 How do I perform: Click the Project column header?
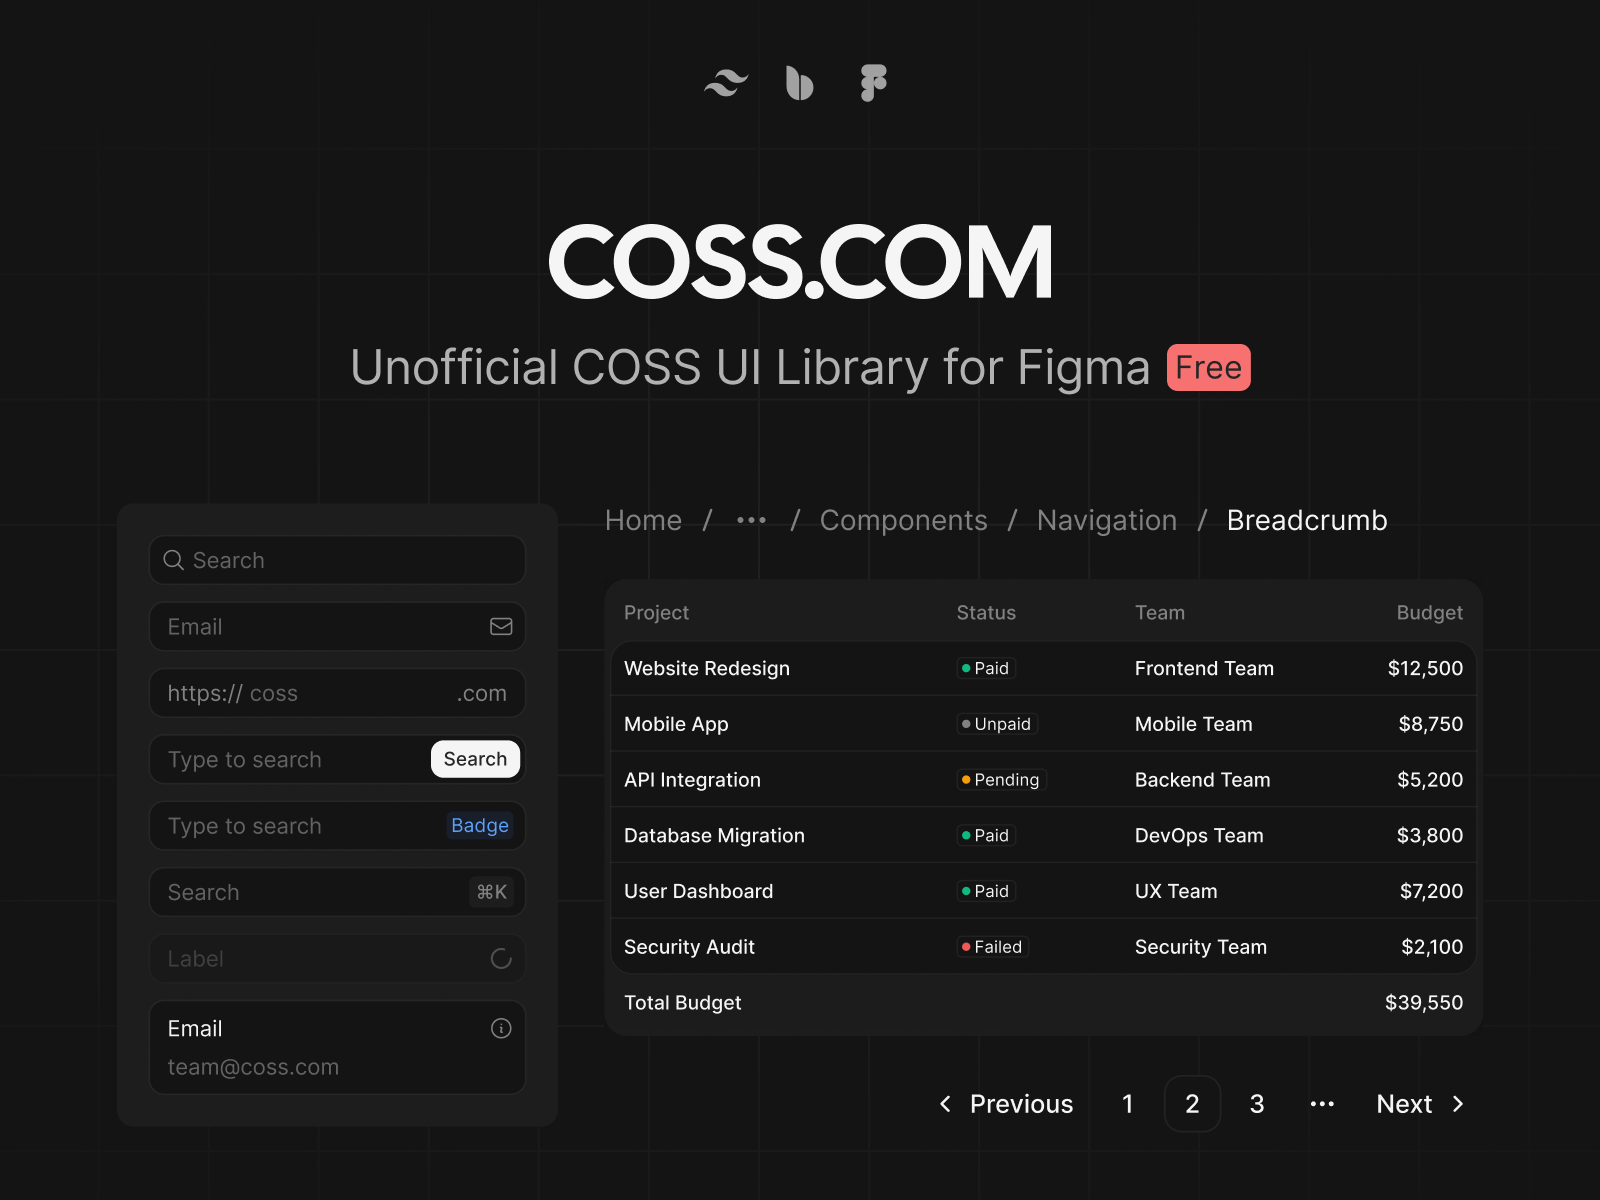pyautogui.click(x=656, y=612)
